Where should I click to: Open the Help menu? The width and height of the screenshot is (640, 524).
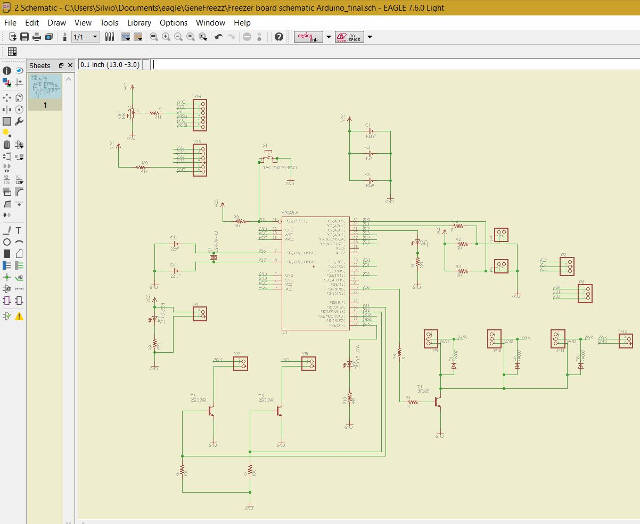pos(242,23)
